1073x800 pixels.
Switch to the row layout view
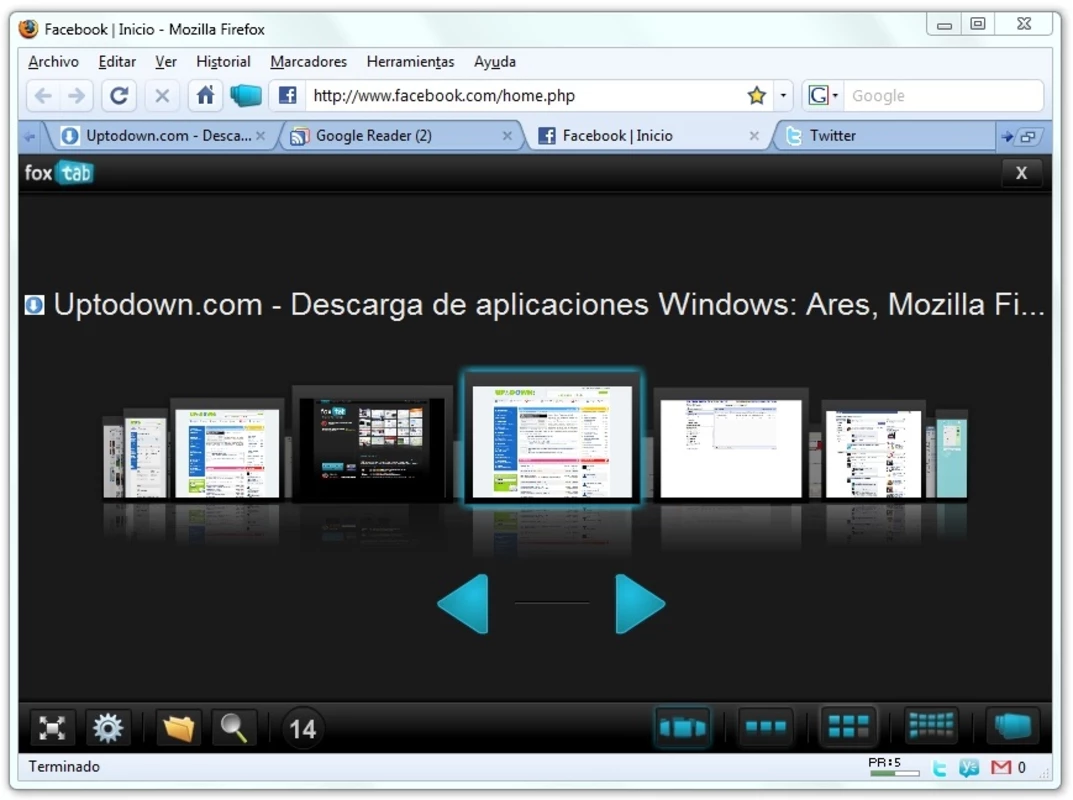pos(766,727)
